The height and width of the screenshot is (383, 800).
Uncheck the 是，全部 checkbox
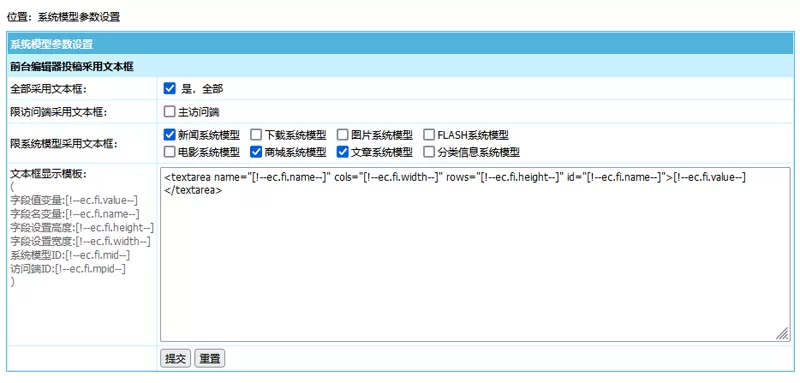(x=169, y=89)
